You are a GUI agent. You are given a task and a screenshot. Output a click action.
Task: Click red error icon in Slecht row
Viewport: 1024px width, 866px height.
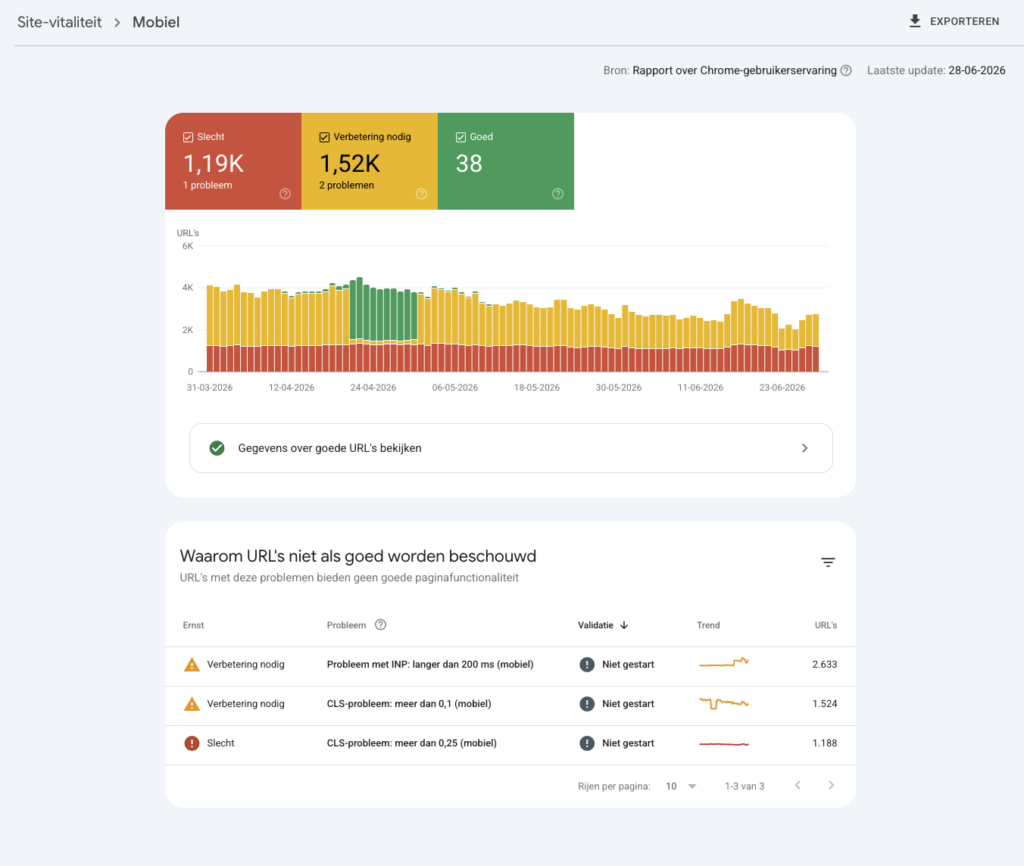click(x=191, y=743)
